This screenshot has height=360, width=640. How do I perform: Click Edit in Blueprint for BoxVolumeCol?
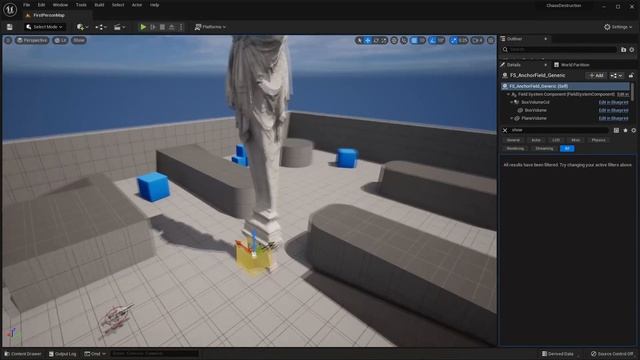click(613, 102)
